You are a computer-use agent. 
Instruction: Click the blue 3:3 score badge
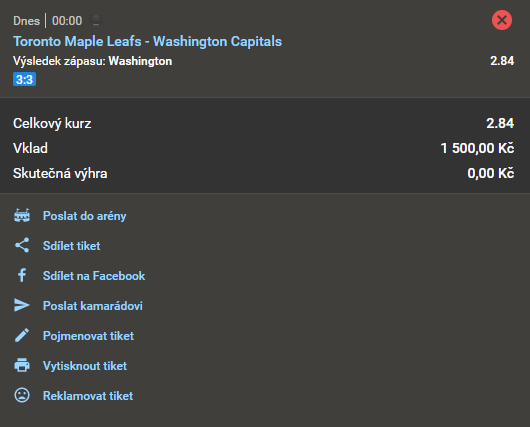[x=24, y=79]
